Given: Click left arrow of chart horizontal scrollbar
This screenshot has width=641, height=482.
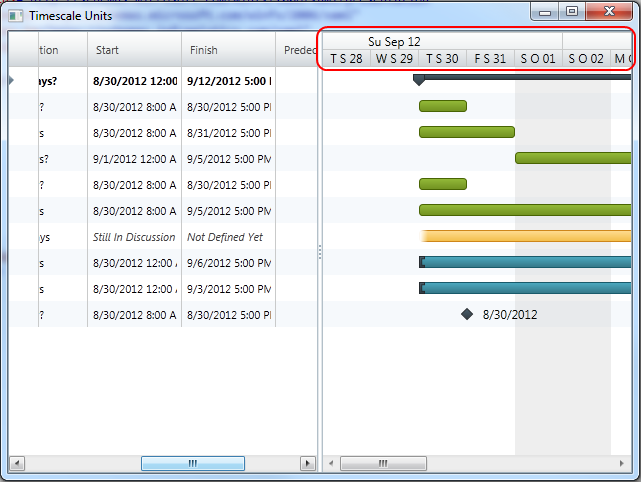Looking at the screenshot, I should pyautogui.click(x=331, y=463).
